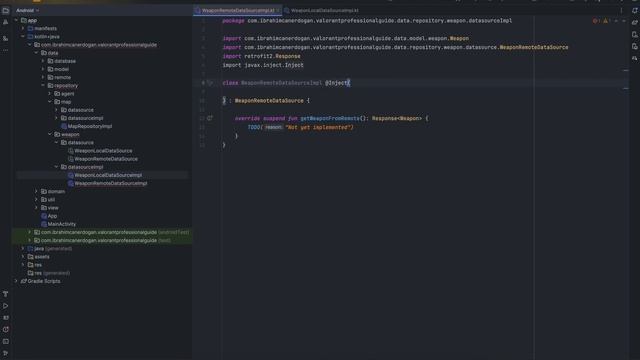This screenshot has height=360, width=640.
Task: Click the gutter icon on the class line
Action: 210,83
